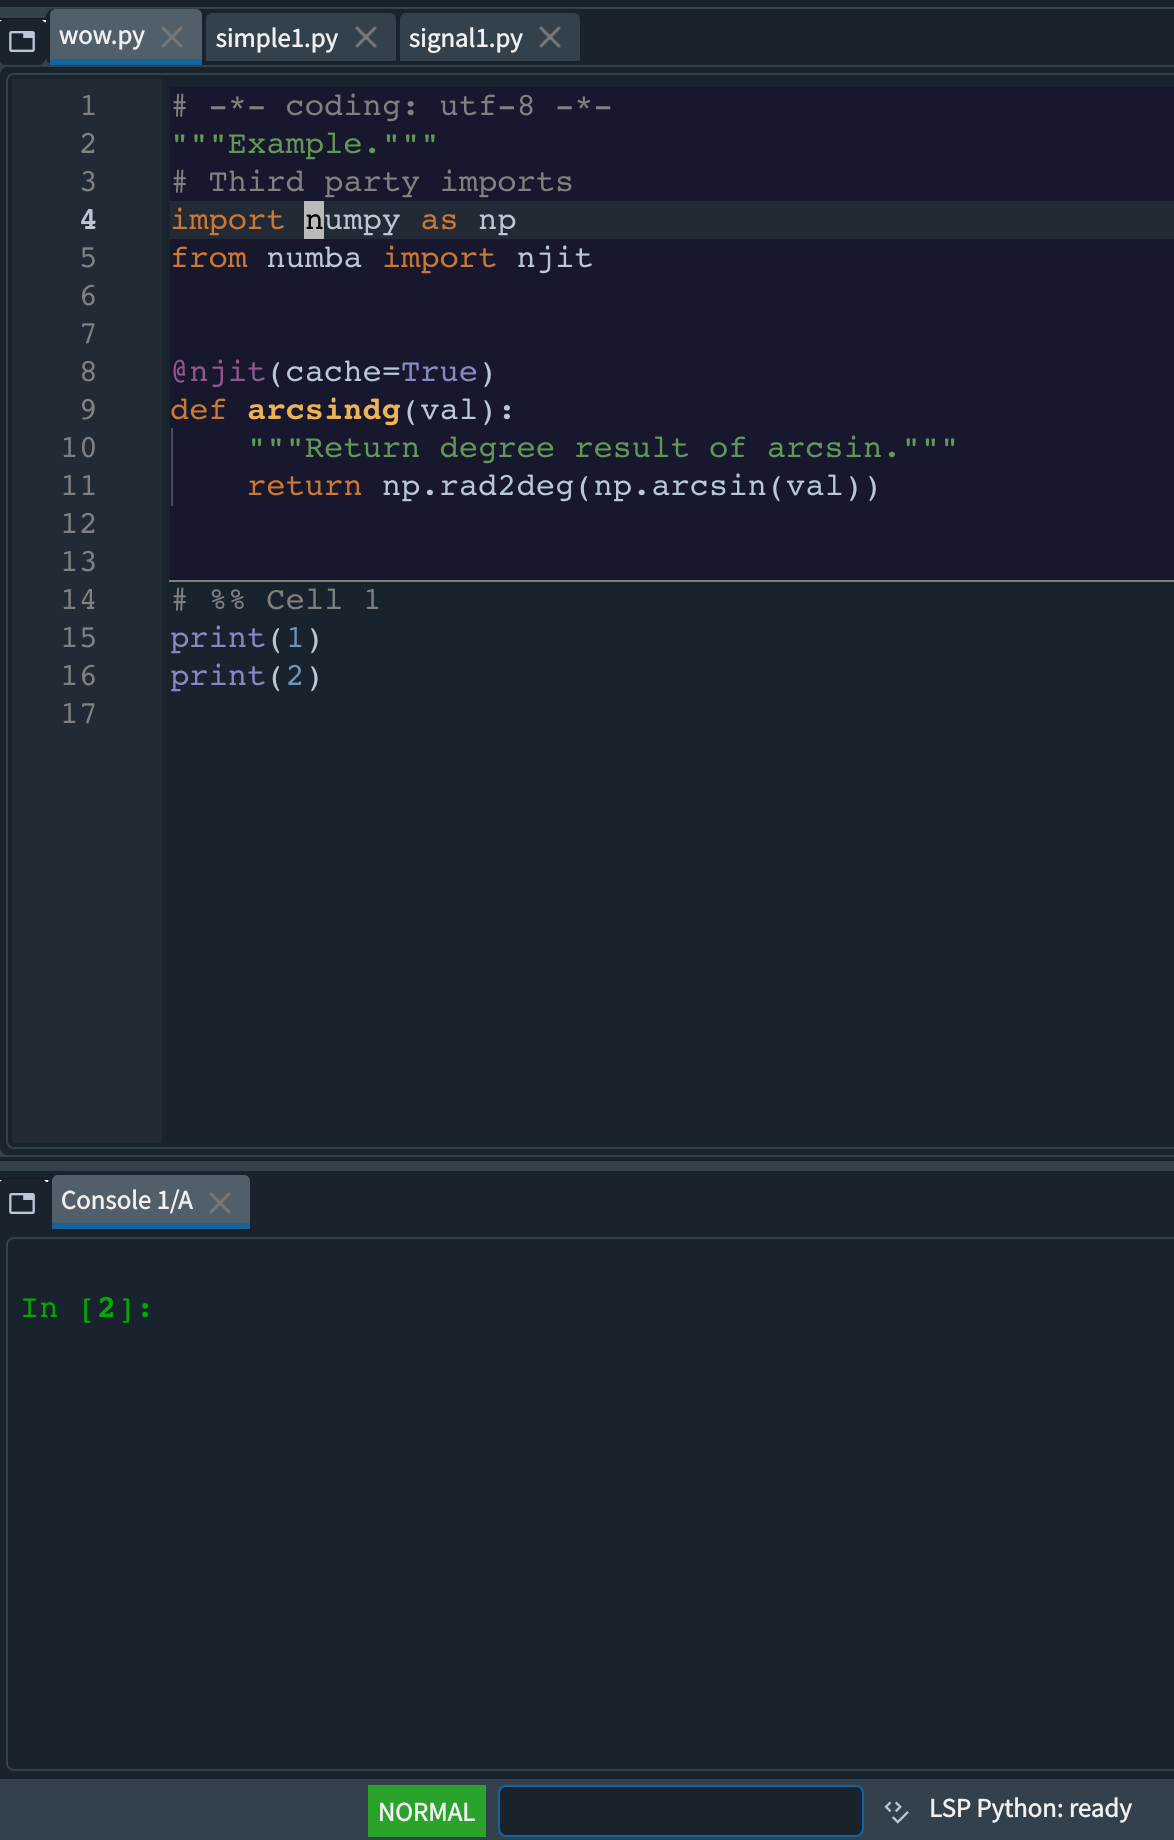Screen dimensions: 1174x1840
Task: Click line number 9 in the gutter
Action: pos(88,409)
